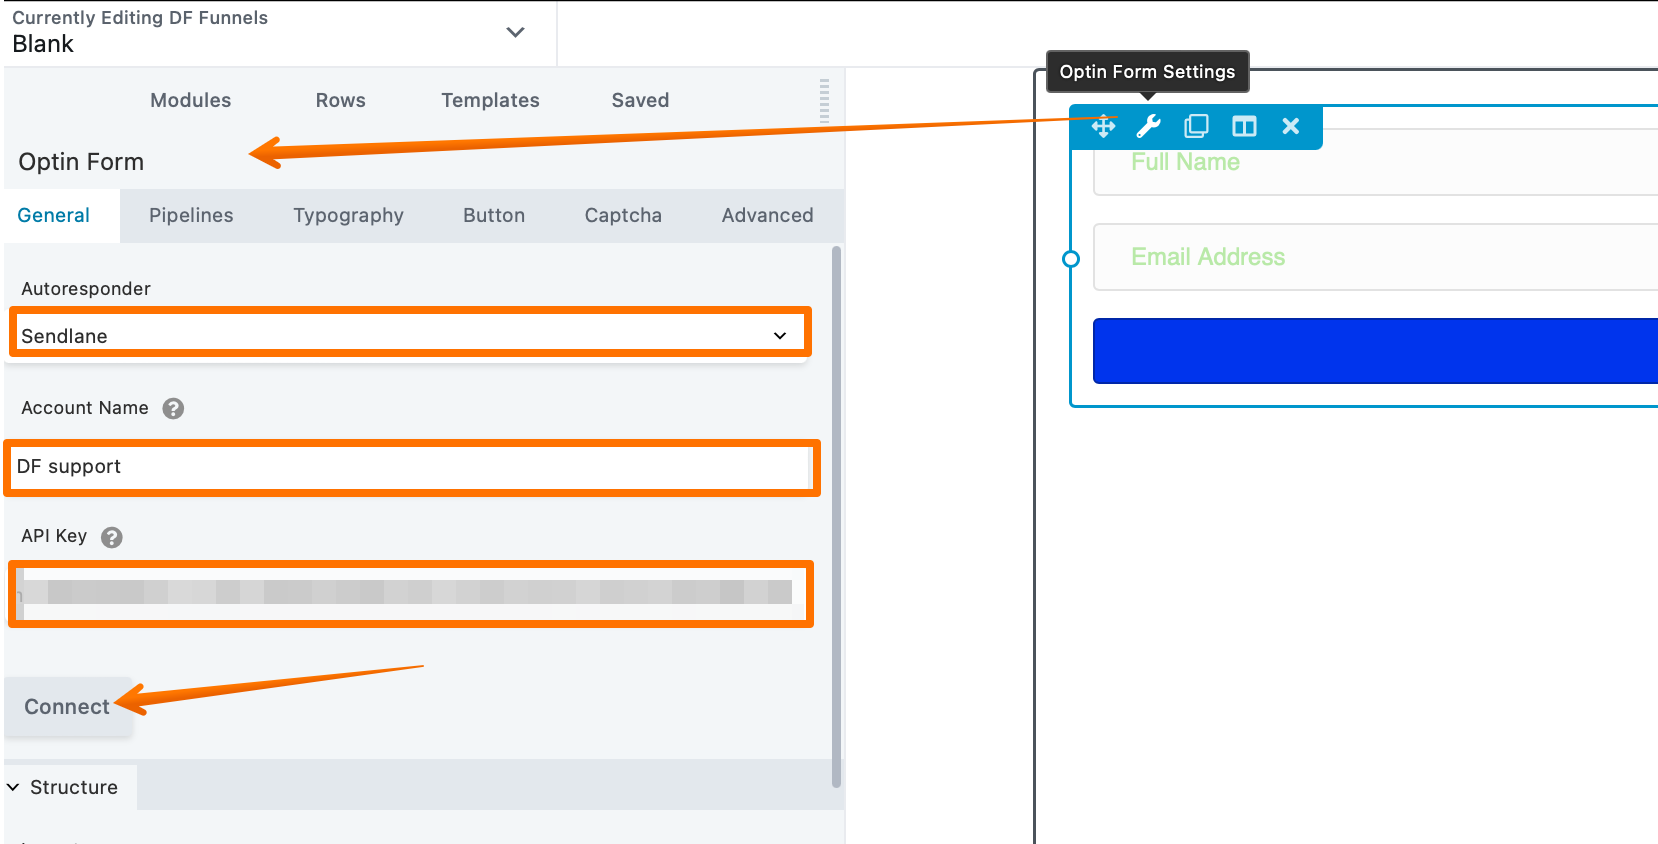
Task: Click the settings panel vertical scrollbar
Action: [x=836, y=517]
